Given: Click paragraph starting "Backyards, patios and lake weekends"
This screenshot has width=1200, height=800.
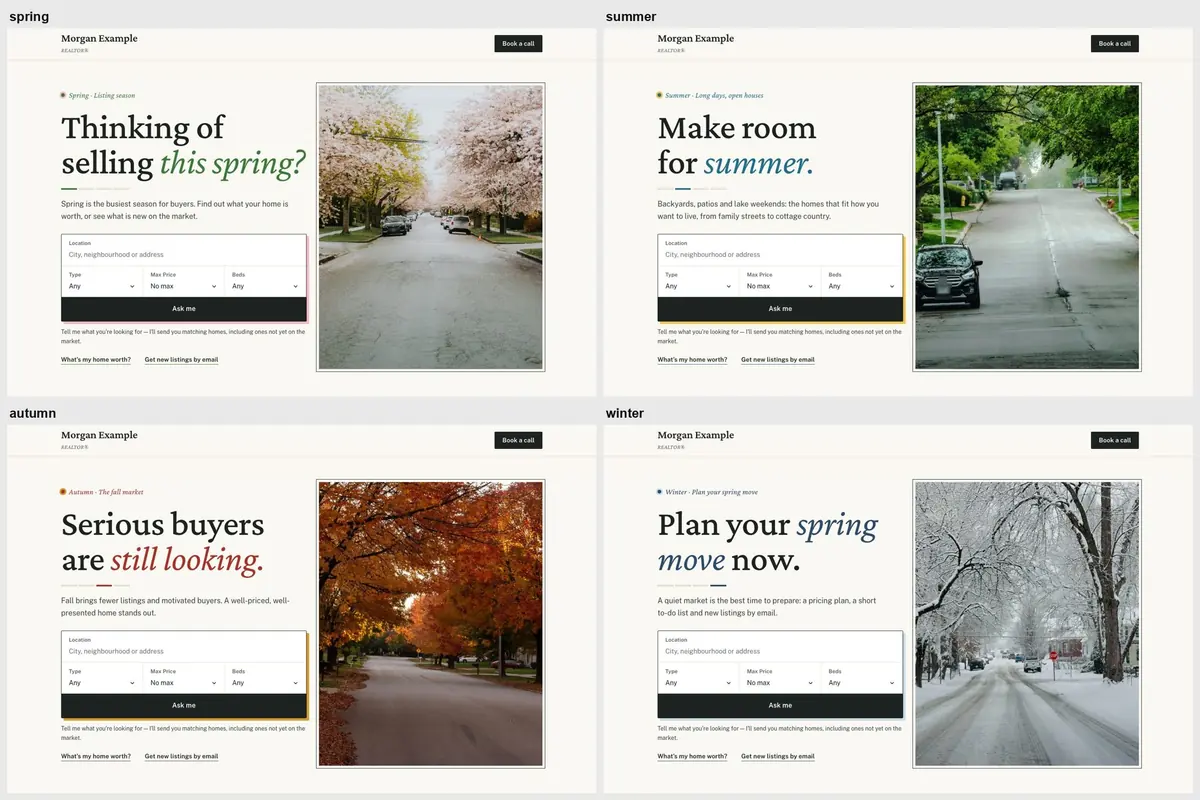Looking at the screenshot, I should pos(768,210).
